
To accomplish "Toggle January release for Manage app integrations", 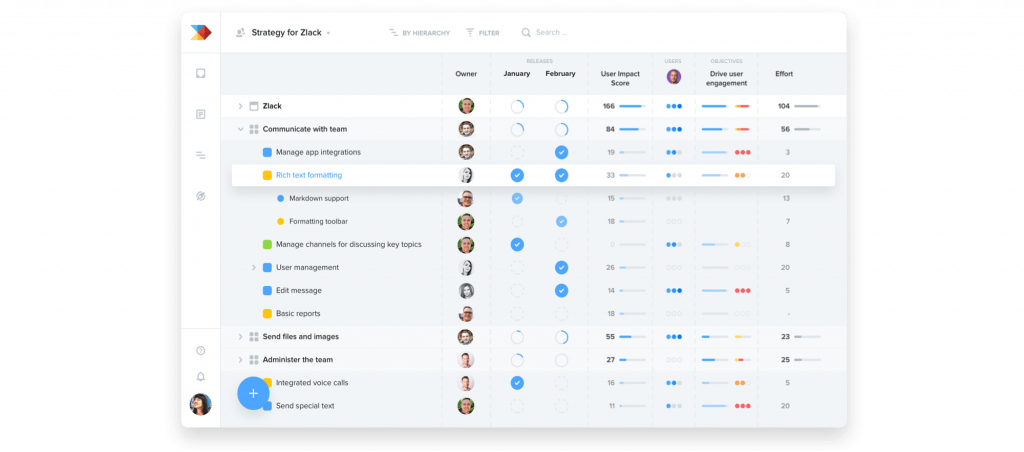I will [x=517, y=152].
